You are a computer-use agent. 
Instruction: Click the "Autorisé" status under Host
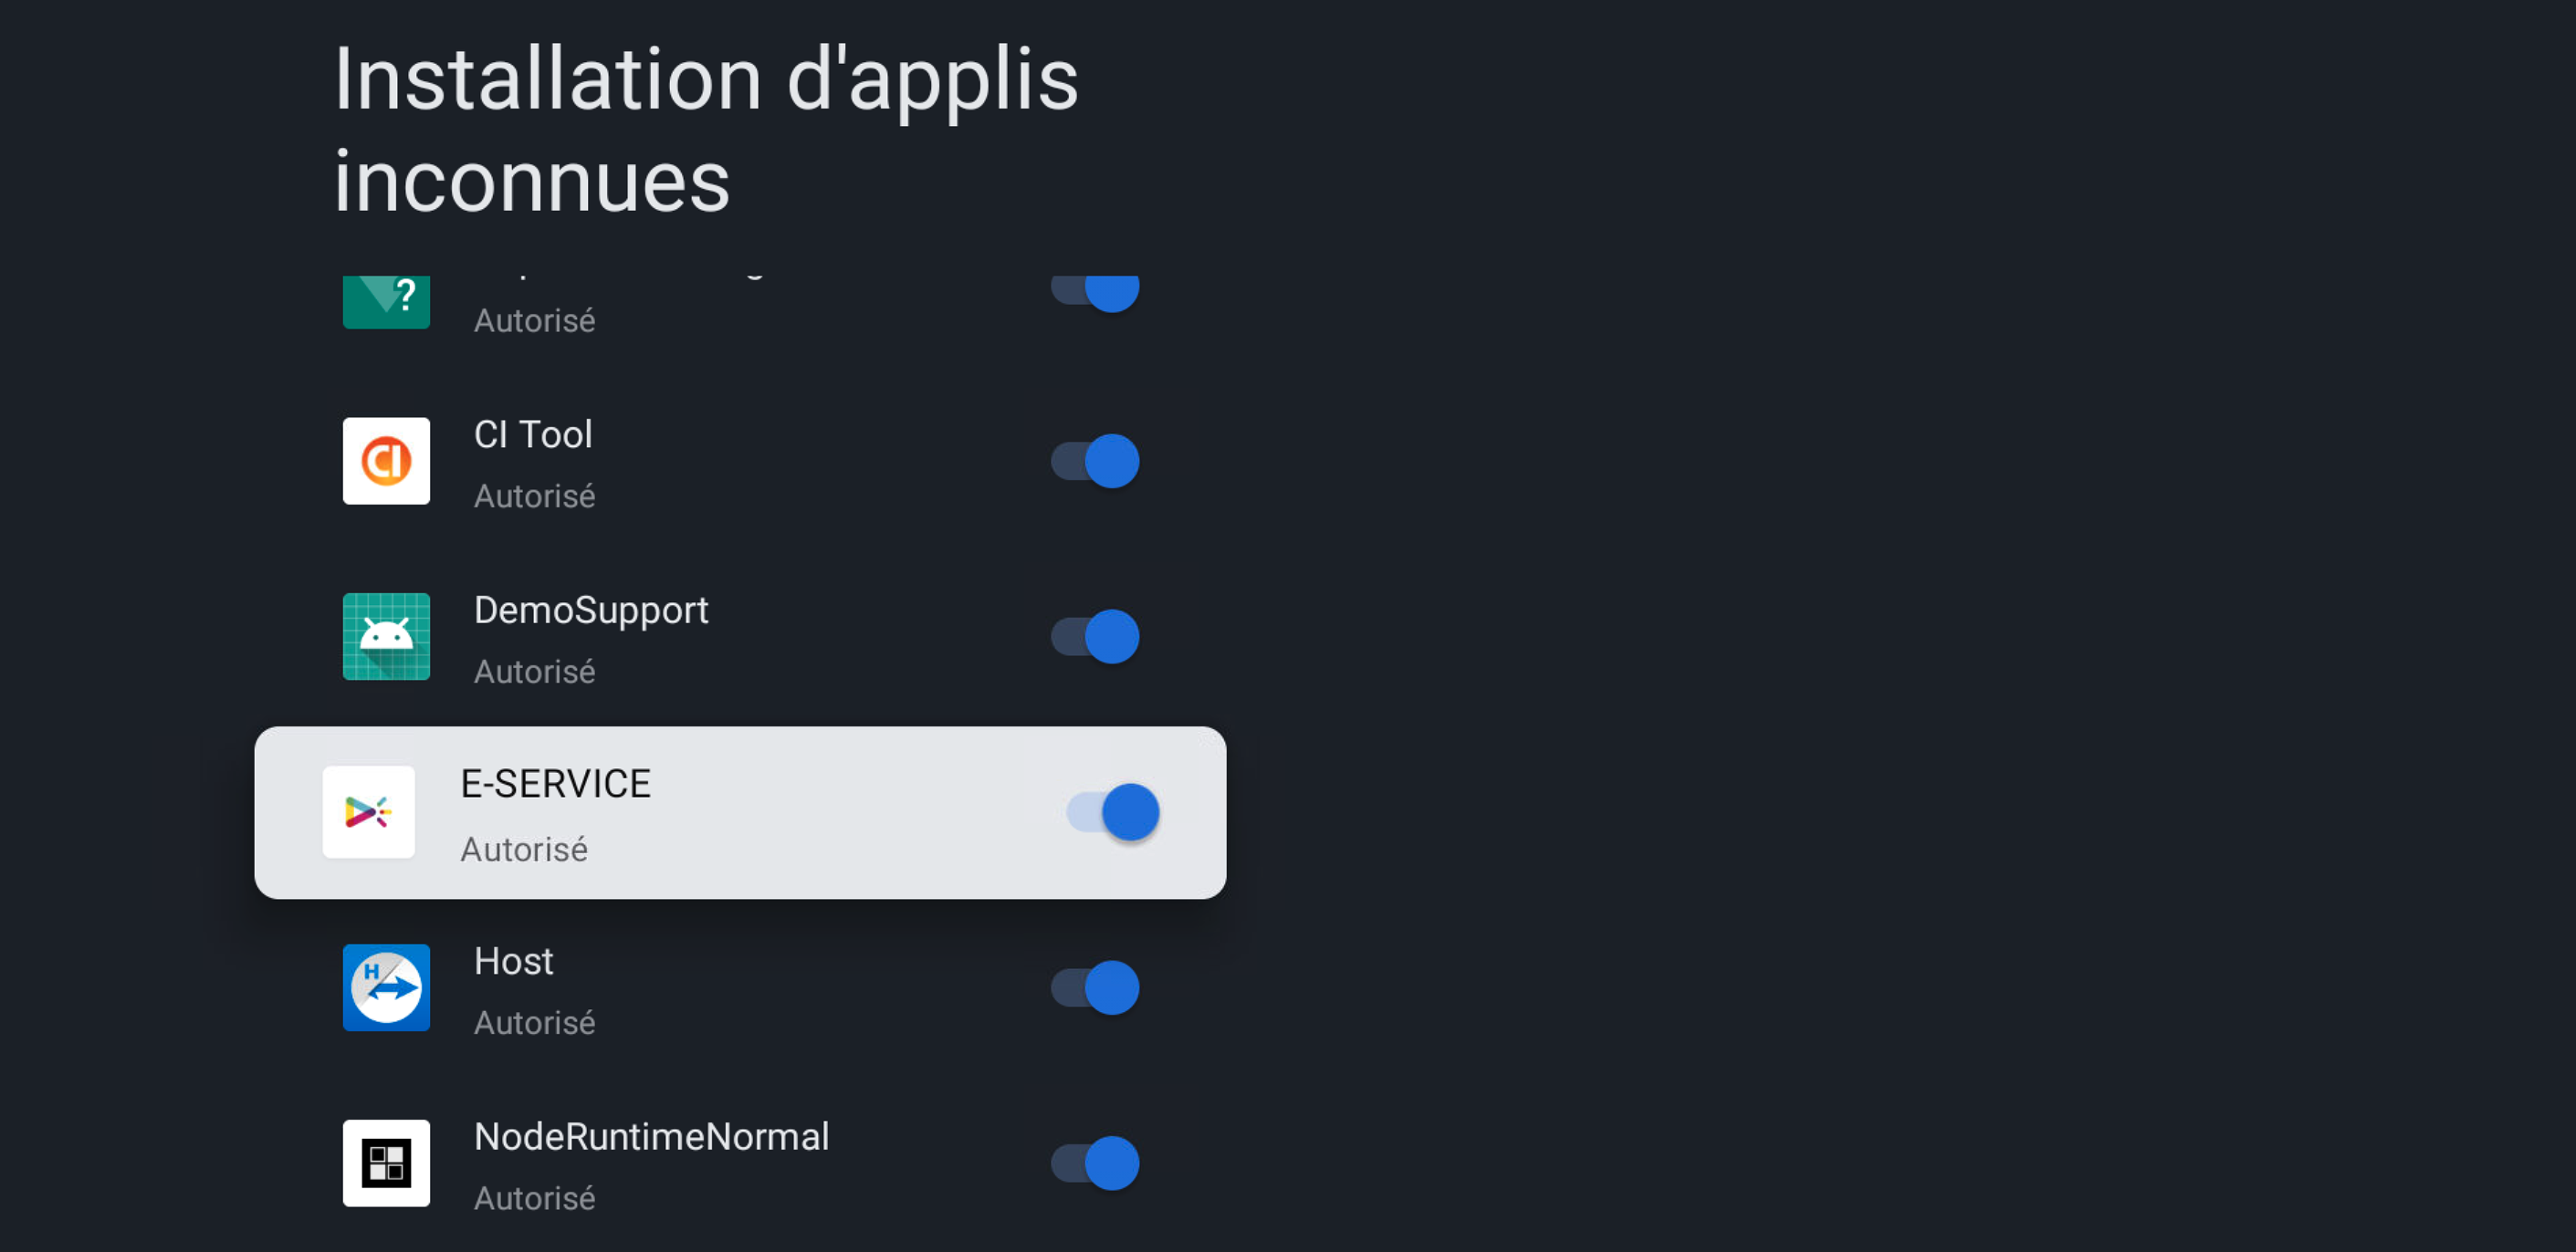point(534,1023)
